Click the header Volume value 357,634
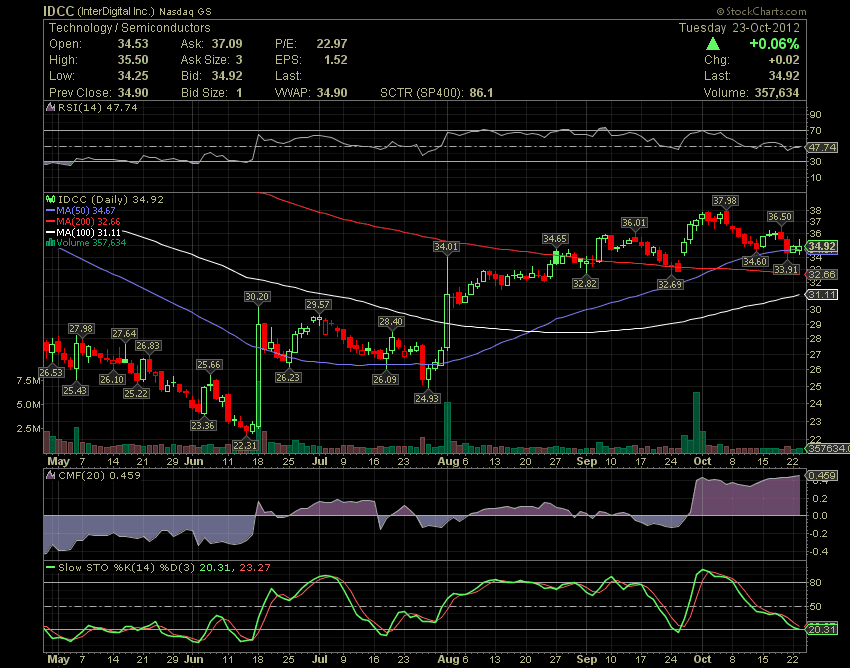The image size is (850, 668). pos(777,93)
